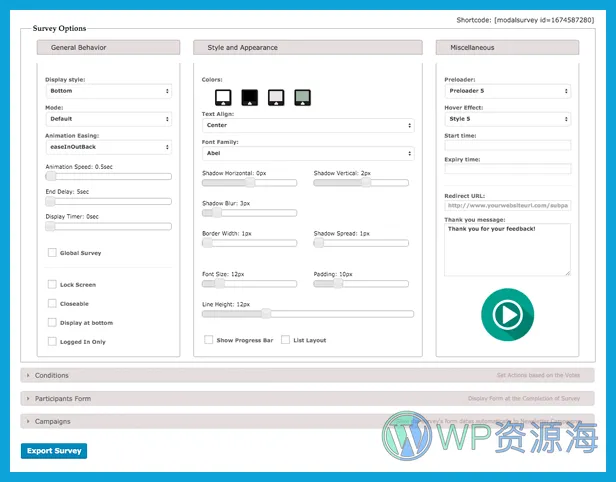The height and width of the screenshot is (482, 616).
Task: Click the Font Size slider
Action: 249,284
